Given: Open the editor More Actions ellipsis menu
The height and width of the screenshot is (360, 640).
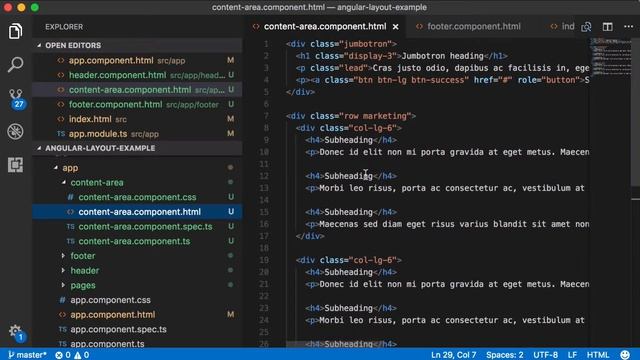Looking at the screenshot, I should pos(629,27).
